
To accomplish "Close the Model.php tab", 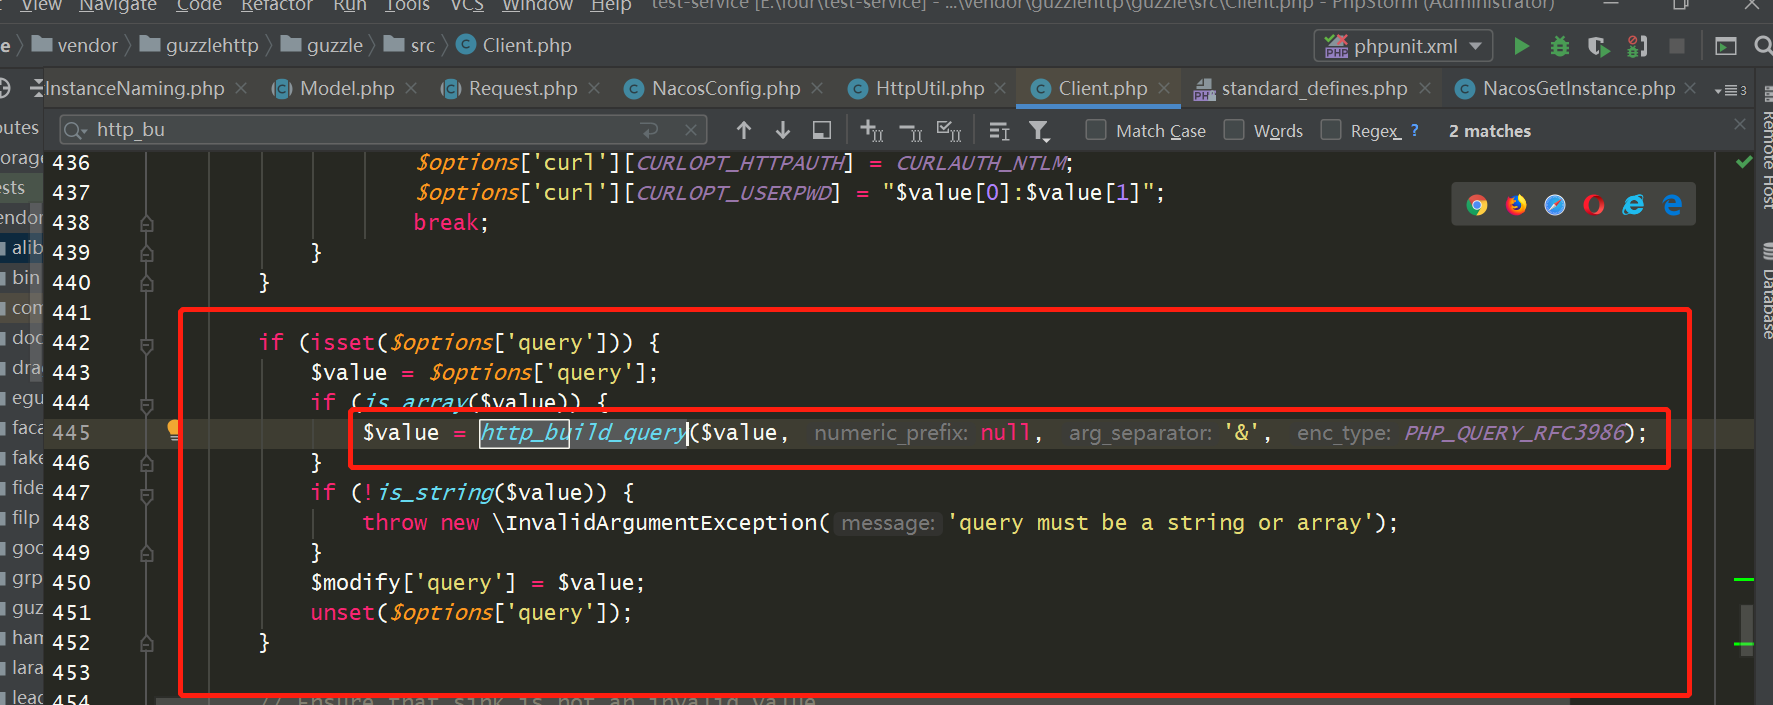I will point(411,88).
